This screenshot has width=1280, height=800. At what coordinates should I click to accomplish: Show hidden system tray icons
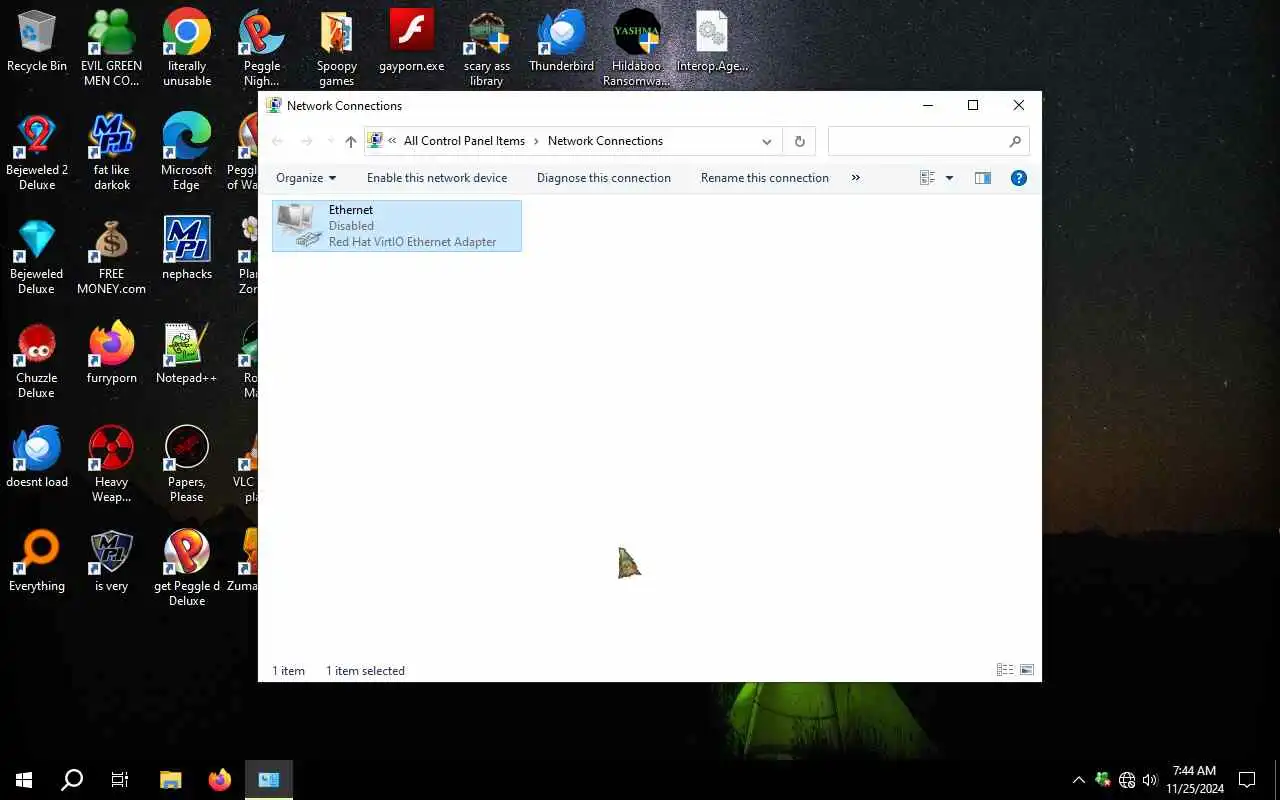[1078, 780]
